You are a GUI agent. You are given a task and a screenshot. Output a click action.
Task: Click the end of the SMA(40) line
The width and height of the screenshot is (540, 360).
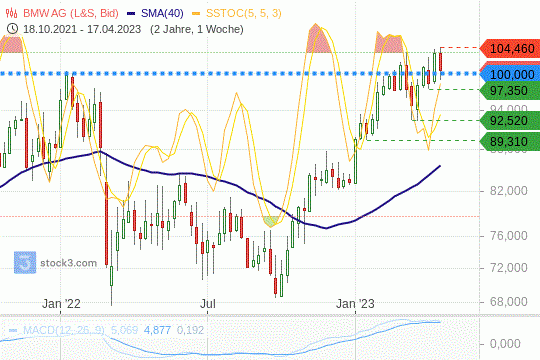440,166
